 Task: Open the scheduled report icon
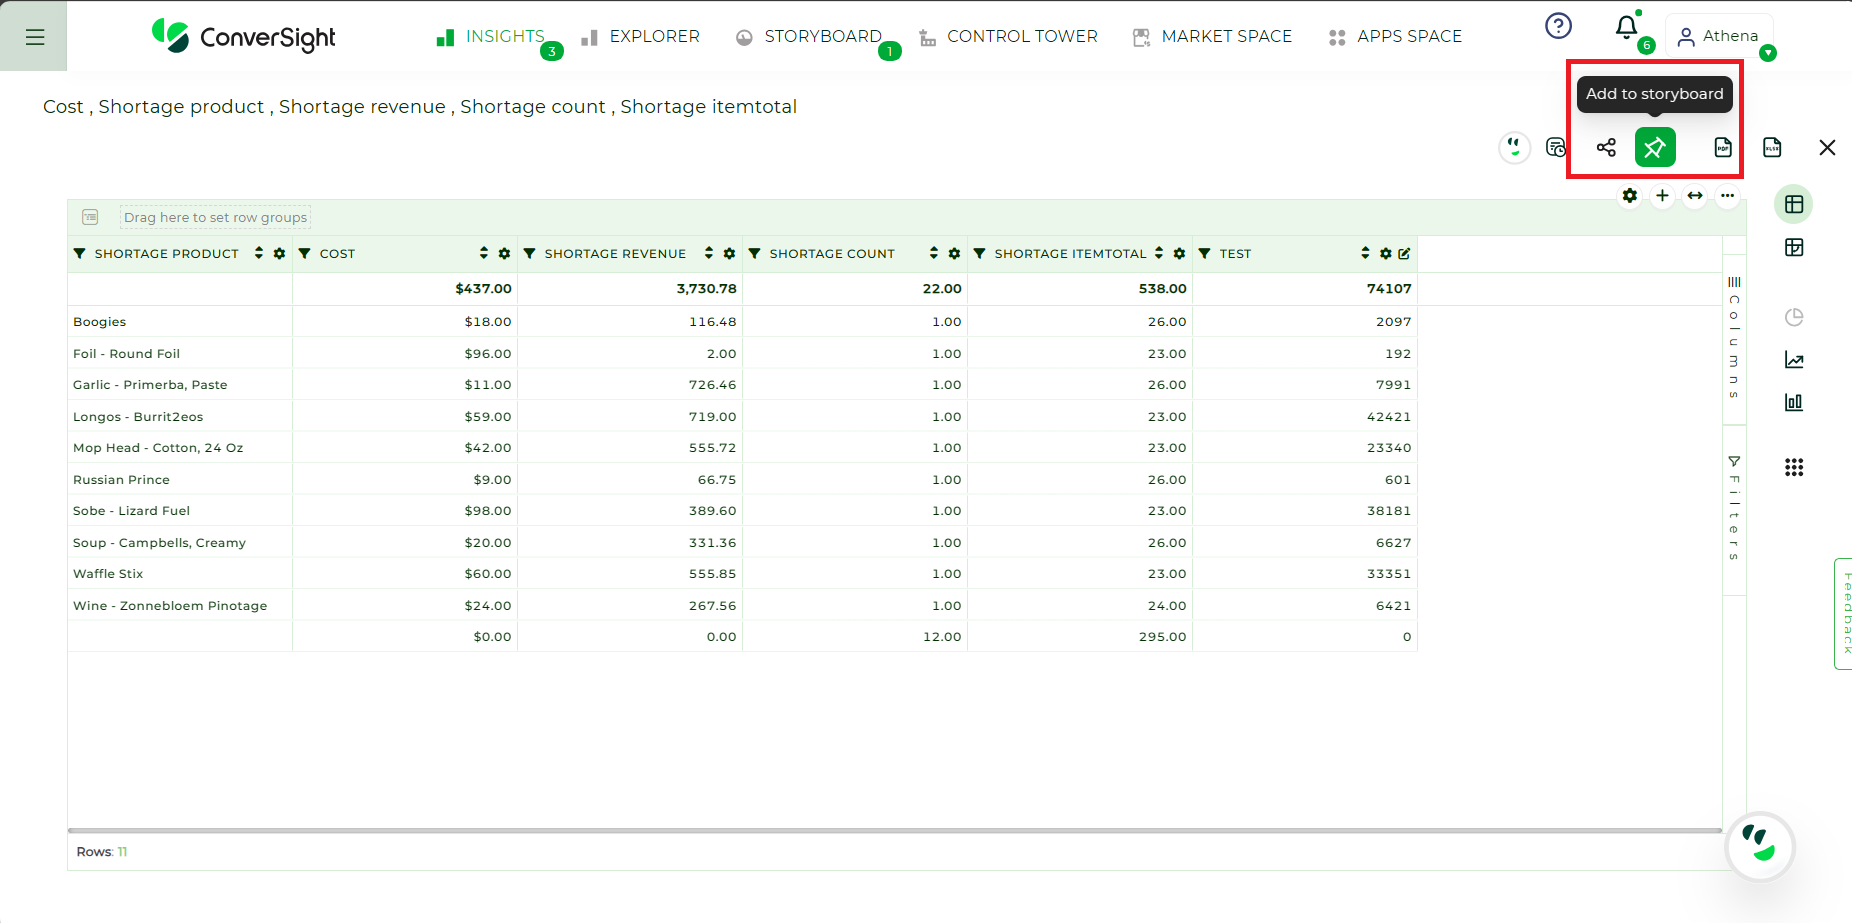1556,148
